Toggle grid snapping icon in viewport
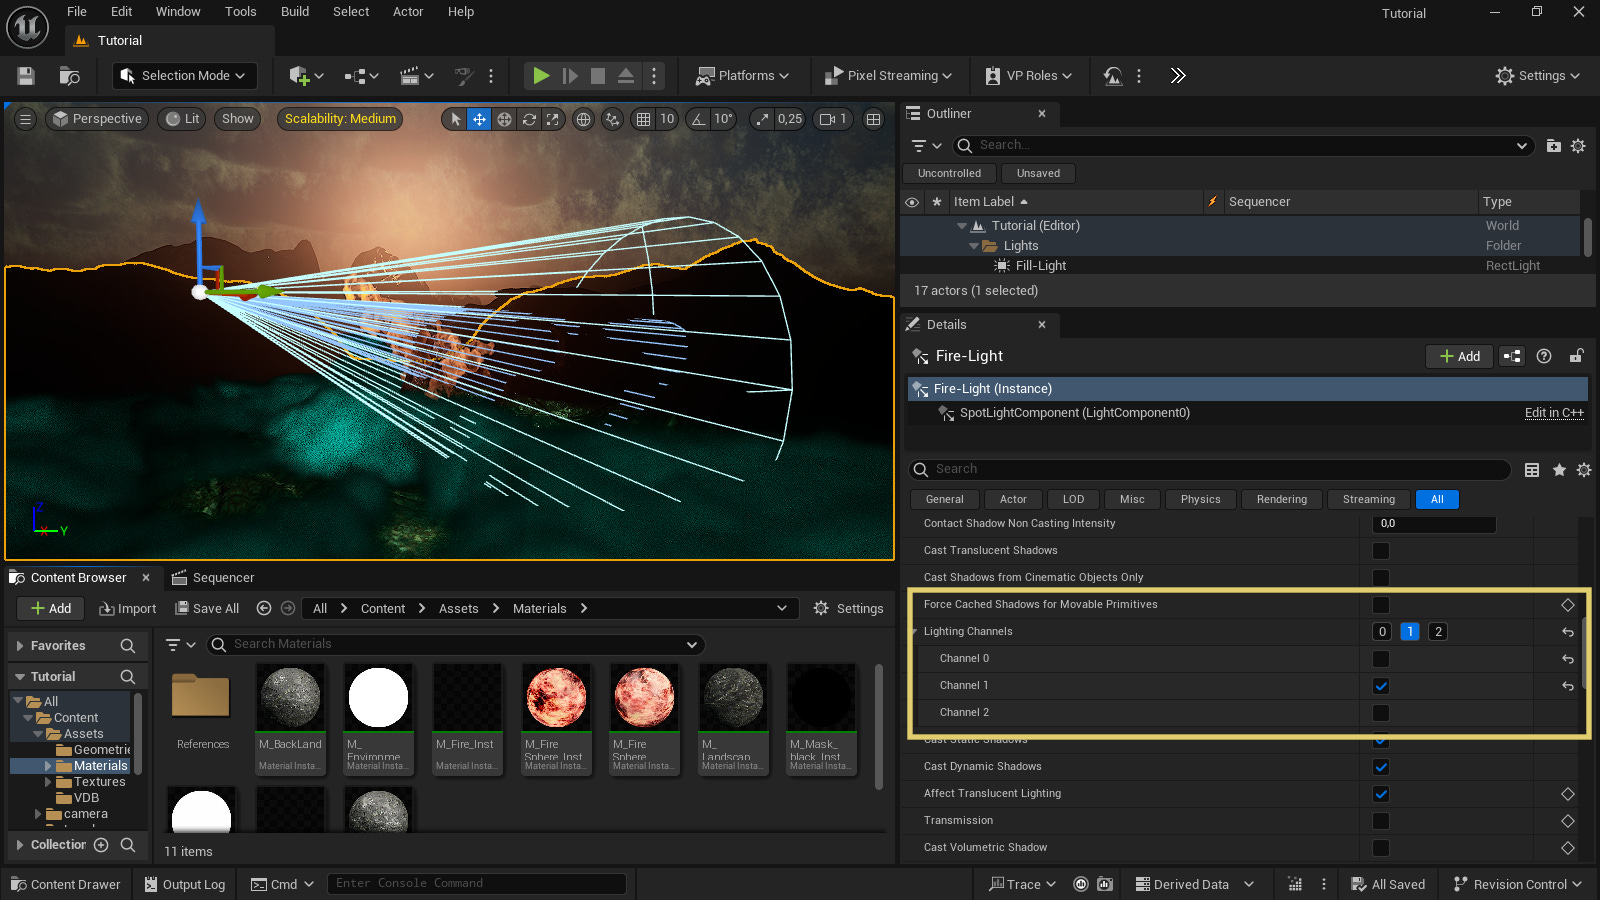Image resolution: width=1600 pixels, height=900 pixels. pos(643,119)
